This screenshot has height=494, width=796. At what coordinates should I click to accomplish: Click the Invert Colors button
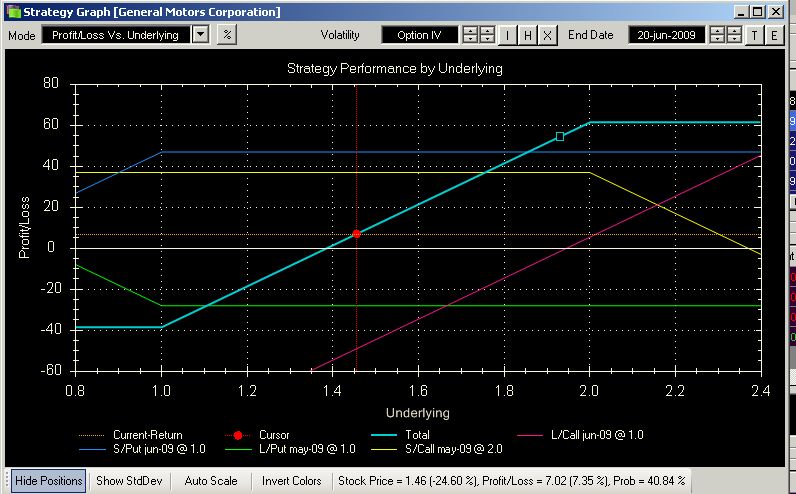292,480
